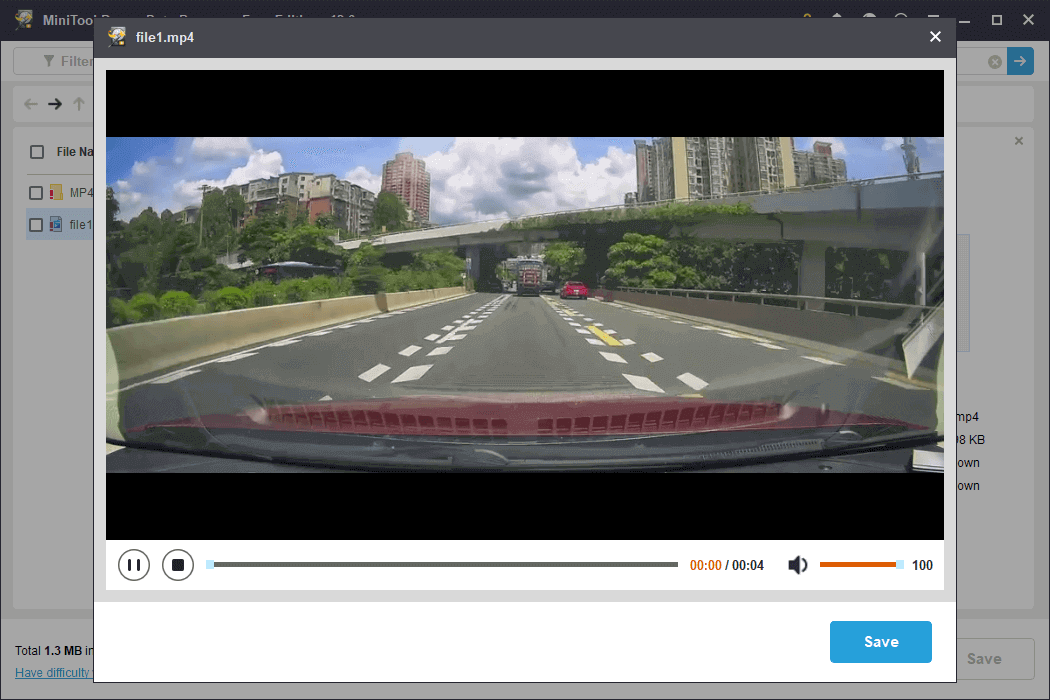Click the Filter icon above the file list
The width and height of the screenshot is (1050, 700).
tap(50, 60)
